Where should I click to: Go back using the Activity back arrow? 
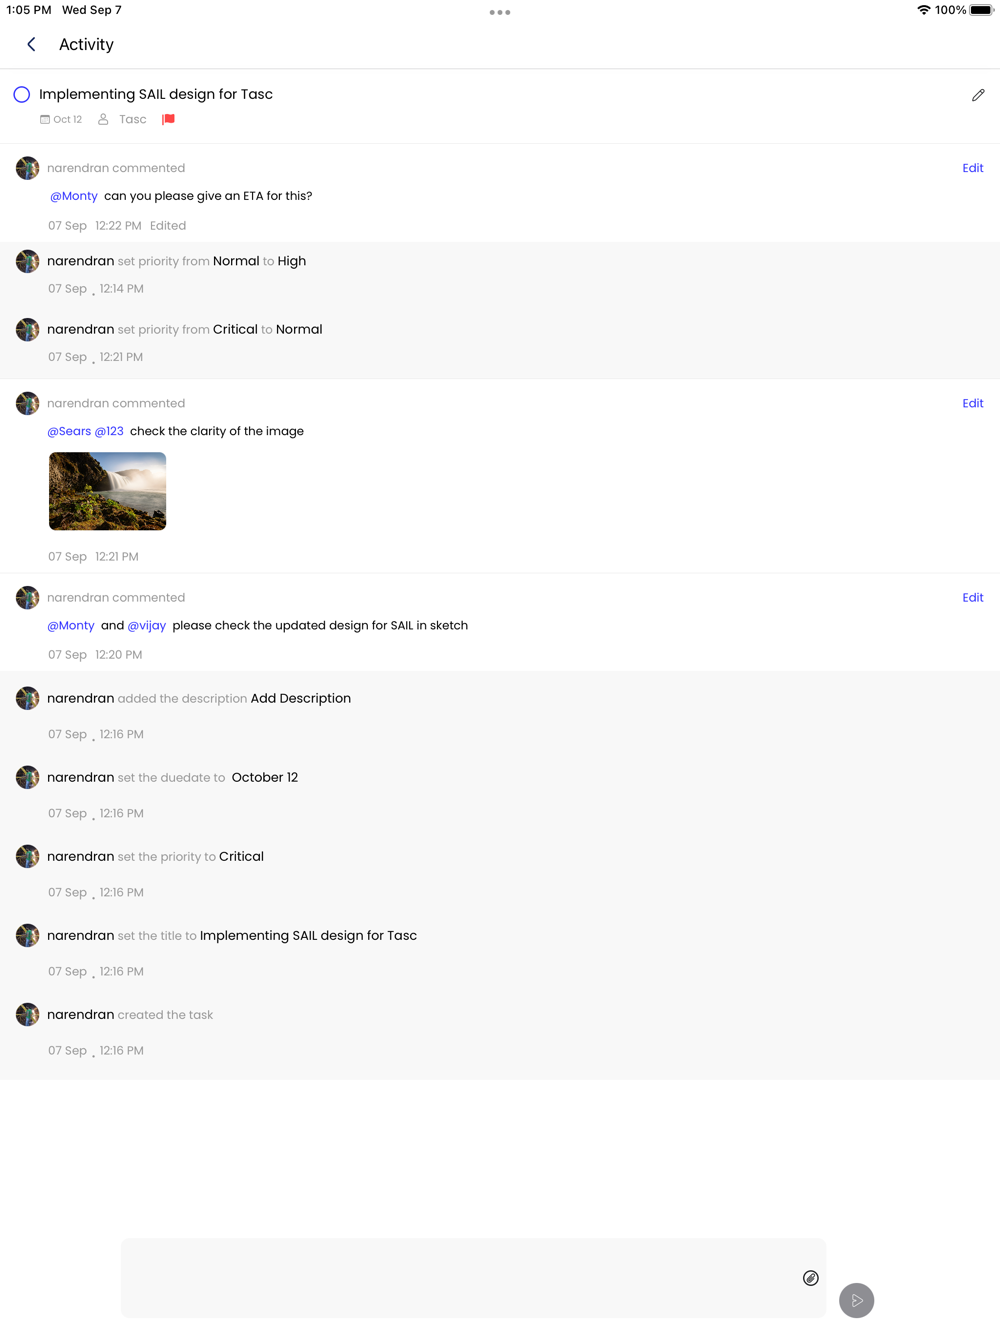click(x=31, y=44)
